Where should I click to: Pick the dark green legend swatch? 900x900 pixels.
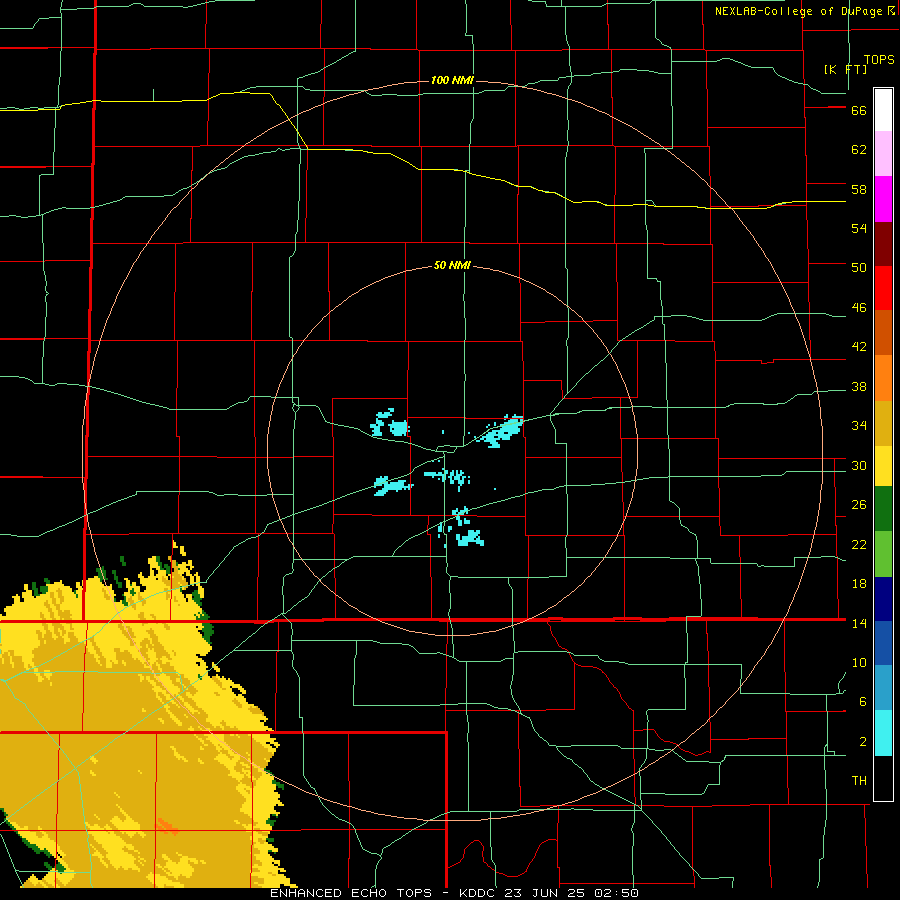(883, 509)
